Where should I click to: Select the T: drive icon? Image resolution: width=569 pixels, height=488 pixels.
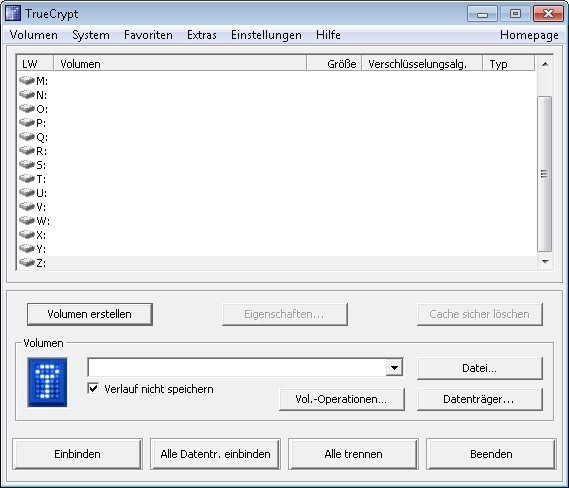(27, 179)
